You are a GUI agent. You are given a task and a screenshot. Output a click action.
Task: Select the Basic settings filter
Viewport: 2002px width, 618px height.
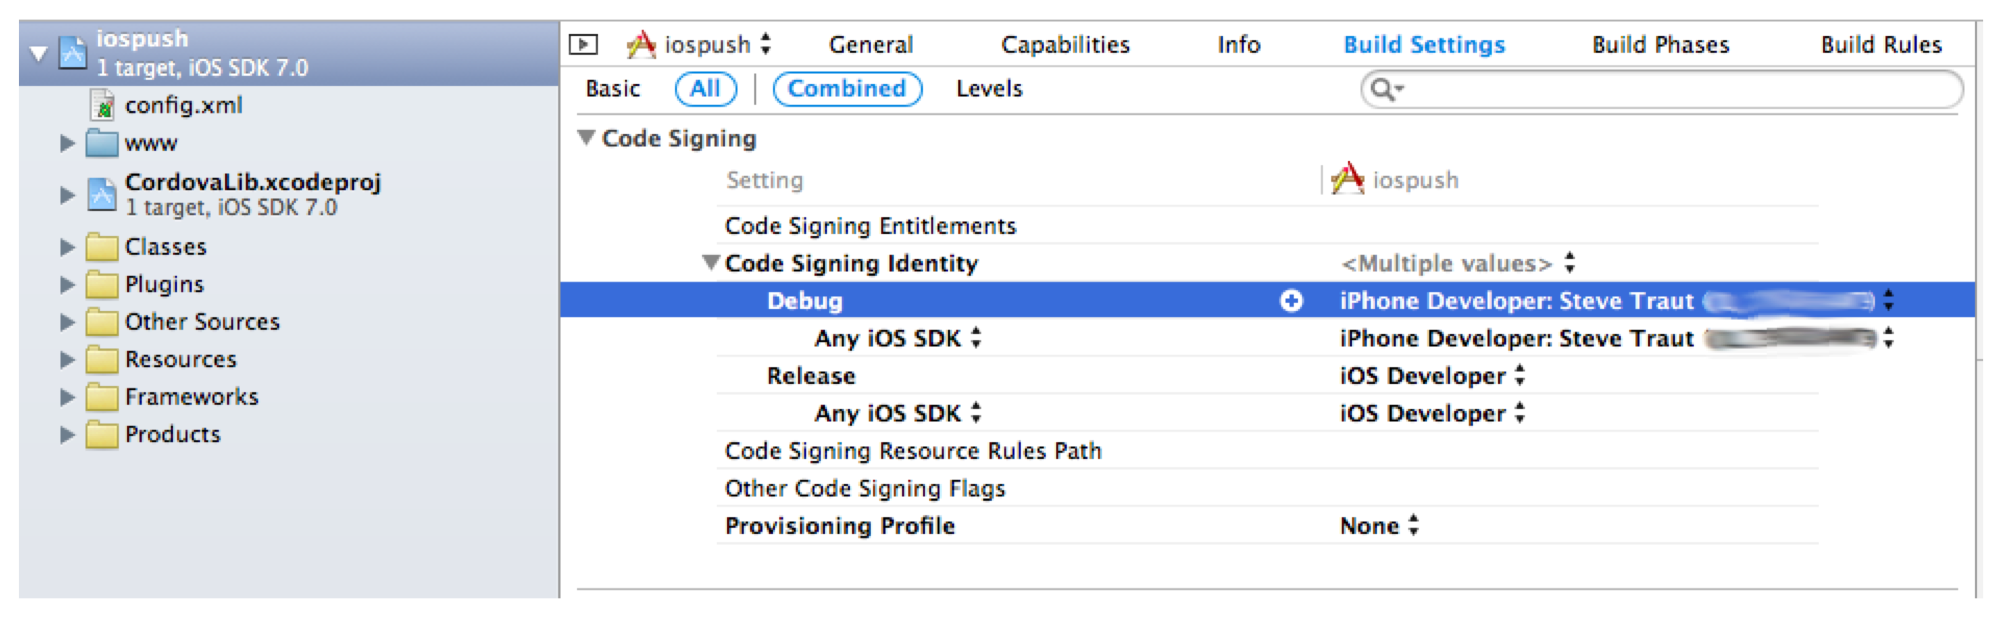point(613,89)
